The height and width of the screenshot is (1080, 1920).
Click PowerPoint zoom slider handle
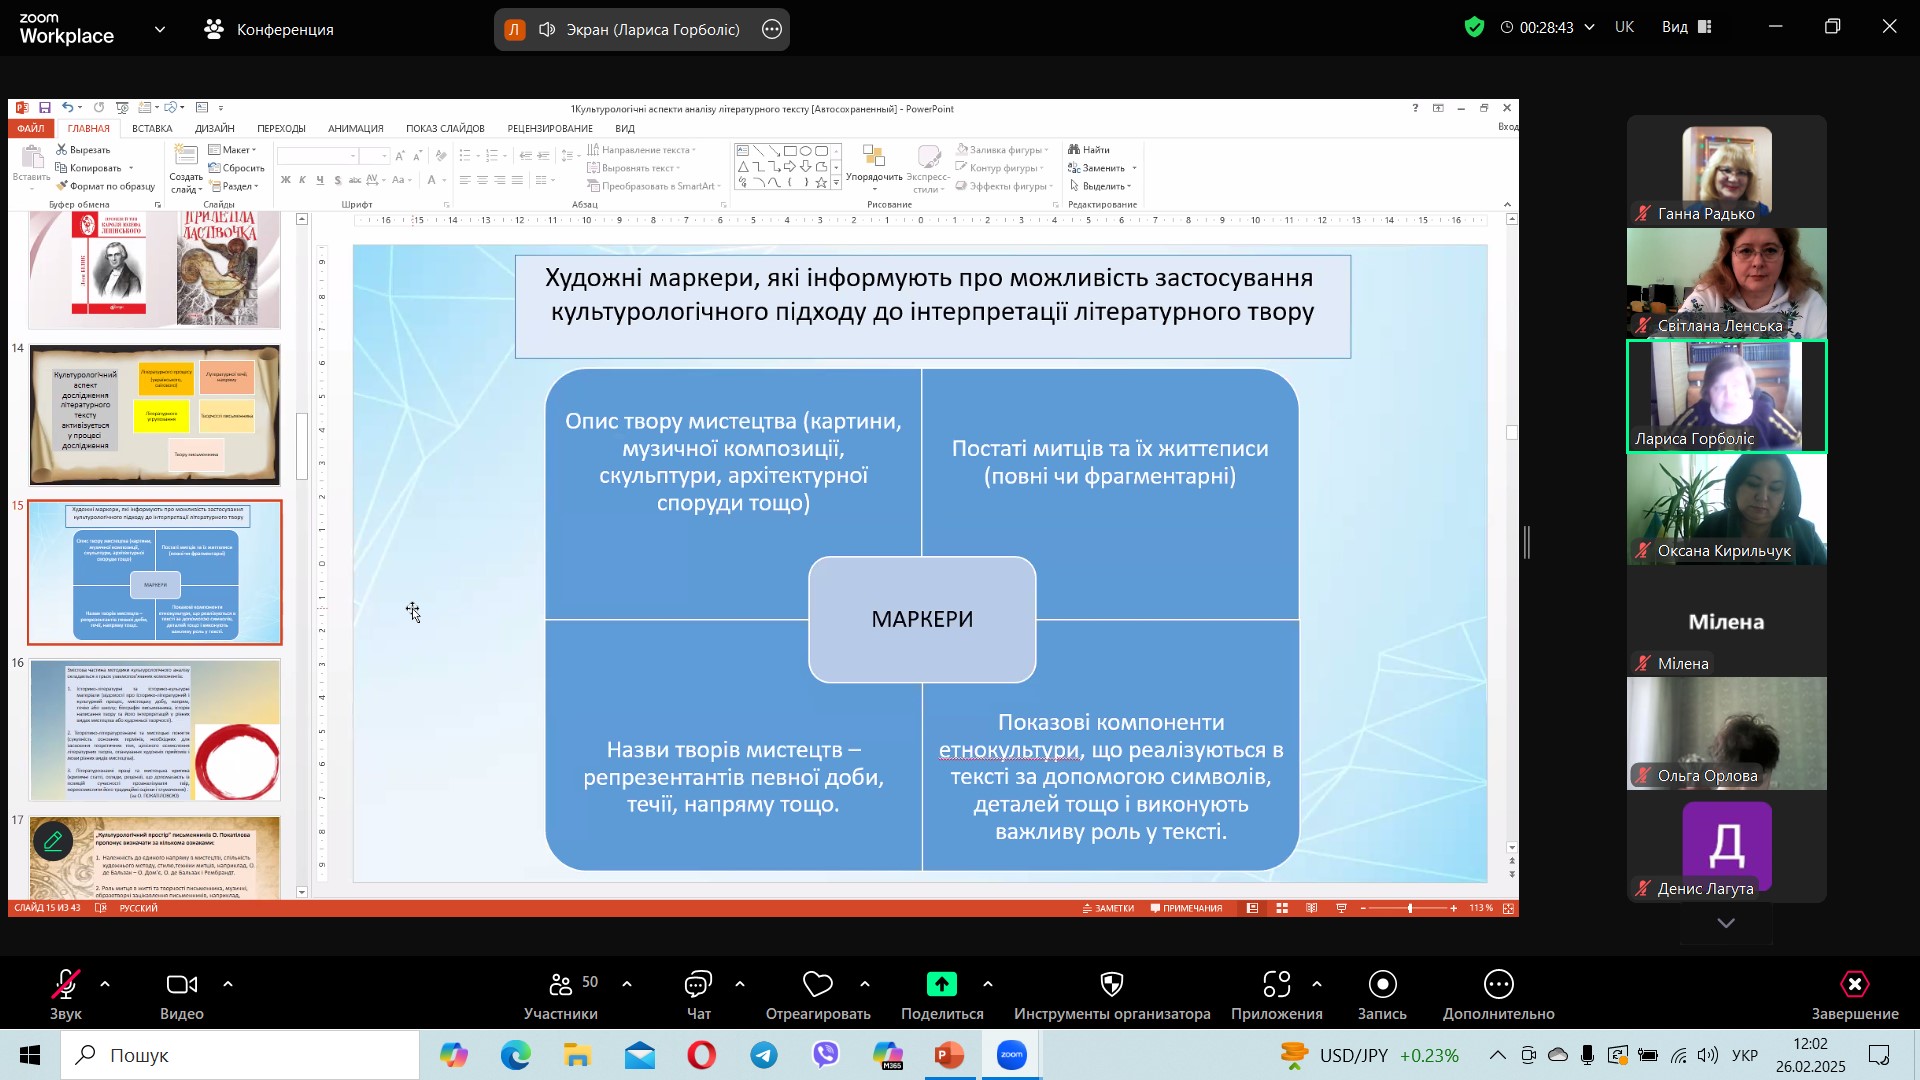(x=1411, y=909)
